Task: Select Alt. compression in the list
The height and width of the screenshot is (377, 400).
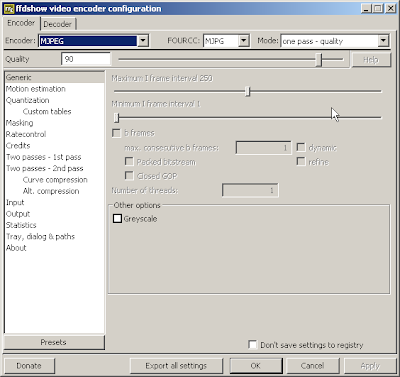Action: tap(54, 191)
